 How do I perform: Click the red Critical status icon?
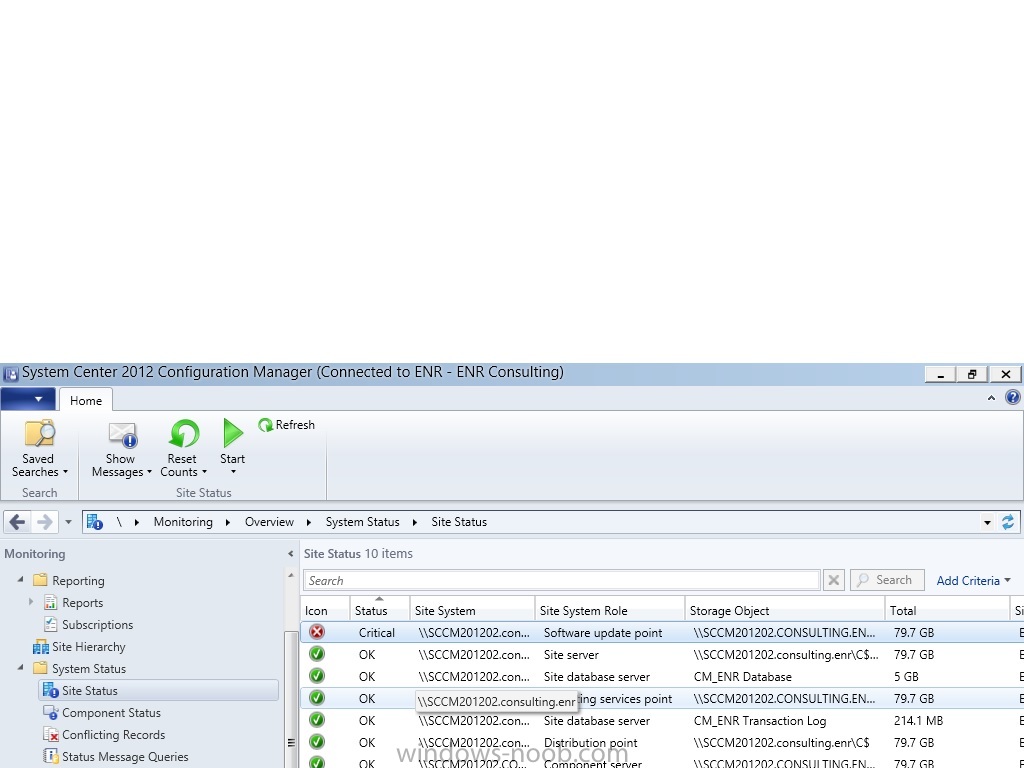point(317,632)
